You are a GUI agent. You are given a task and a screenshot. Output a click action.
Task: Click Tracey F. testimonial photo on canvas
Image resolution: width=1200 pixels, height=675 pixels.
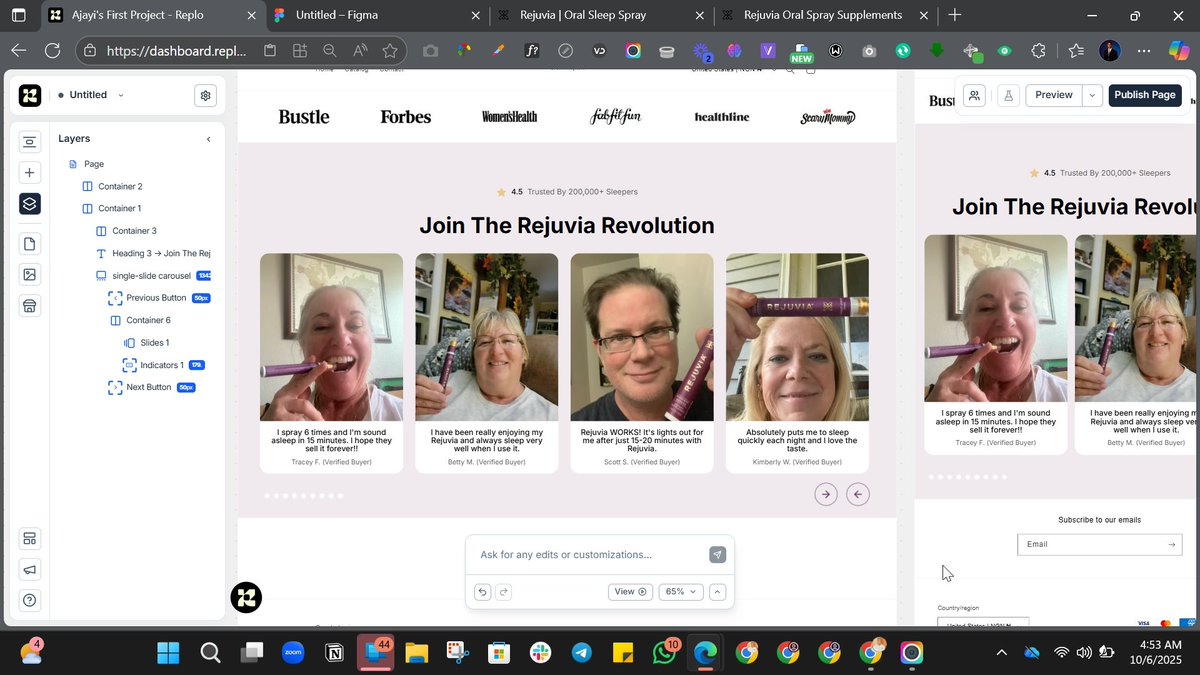click(331, 337)
